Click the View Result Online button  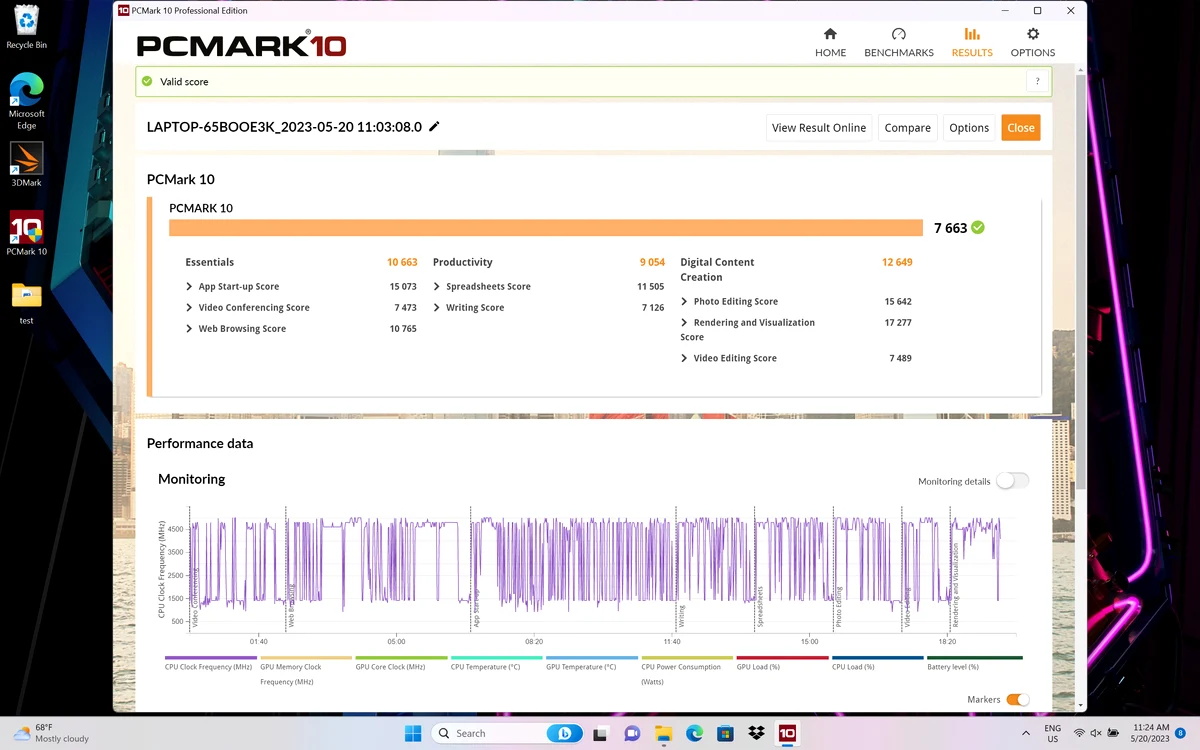coord(819,128)
